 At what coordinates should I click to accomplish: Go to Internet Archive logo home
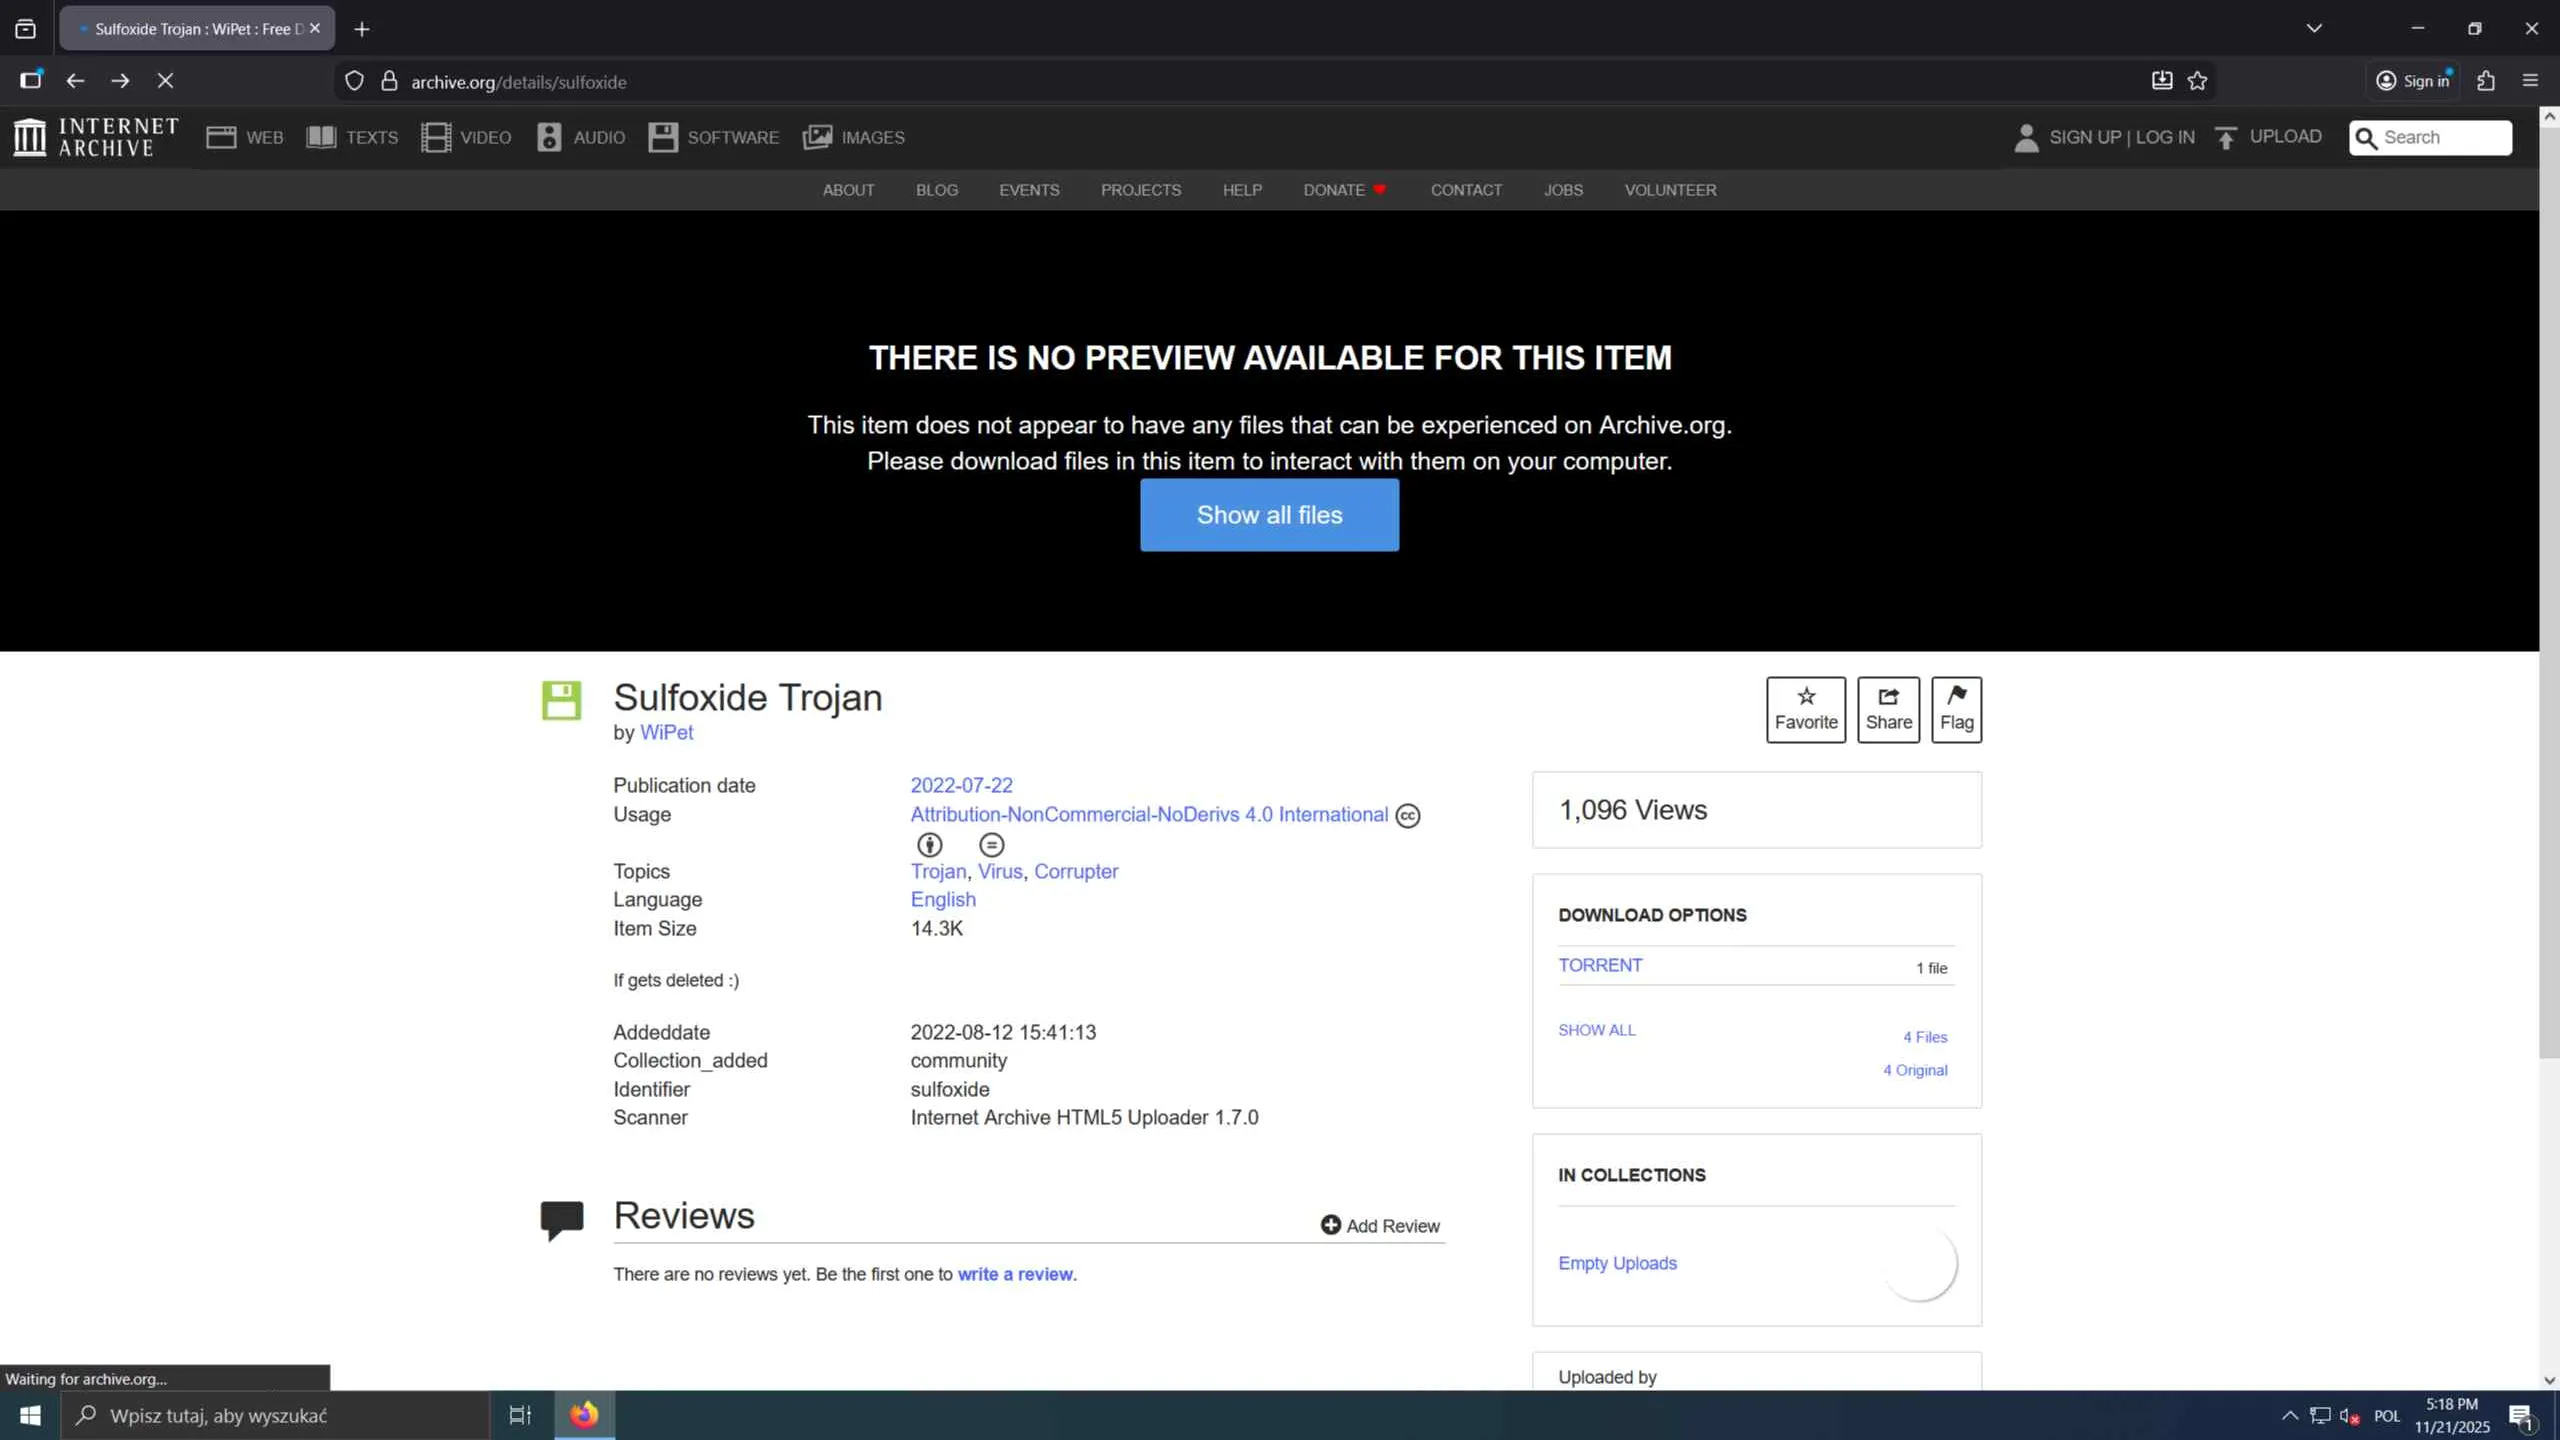tap(96, 137)
